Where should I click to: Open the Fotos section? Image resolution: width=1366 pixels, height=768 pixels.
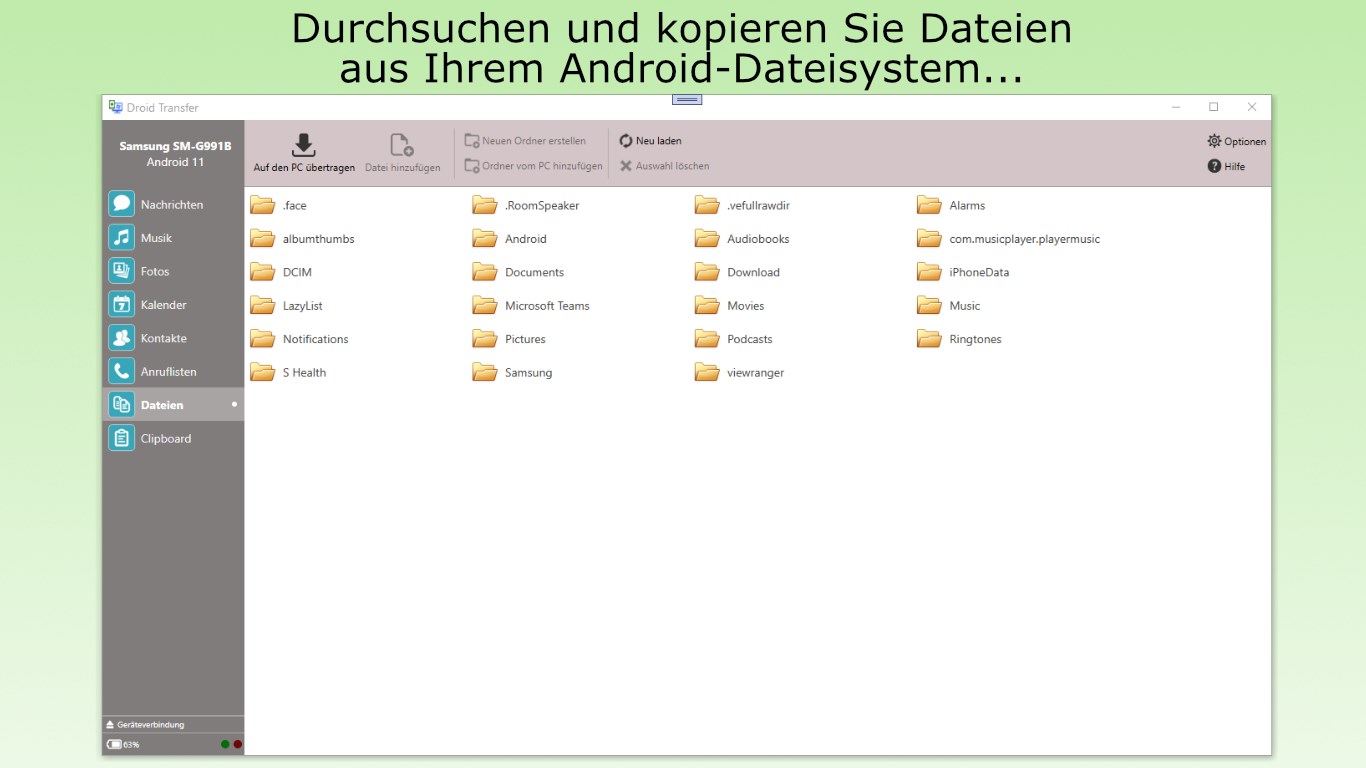[173, 271]
